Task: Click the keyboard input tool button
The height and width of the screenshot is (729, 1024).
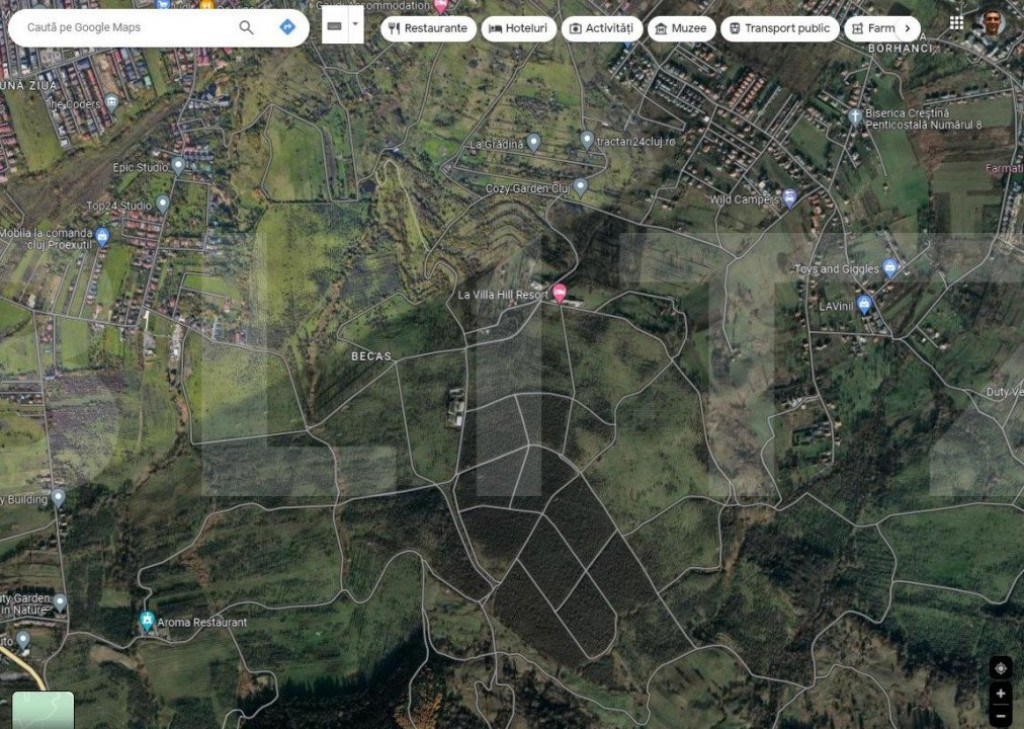Action: [334, 25]
